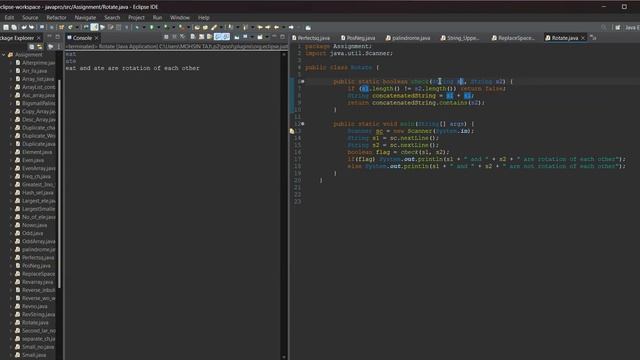Click the highlighter pencil toolbar icon

pos(214,27)
